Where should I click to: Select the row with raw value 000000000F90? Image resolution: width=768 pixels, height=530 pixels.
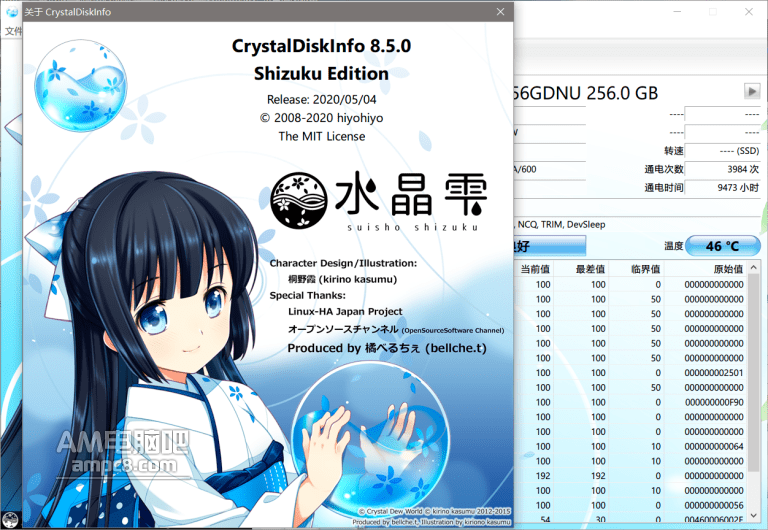coord(631,402)
